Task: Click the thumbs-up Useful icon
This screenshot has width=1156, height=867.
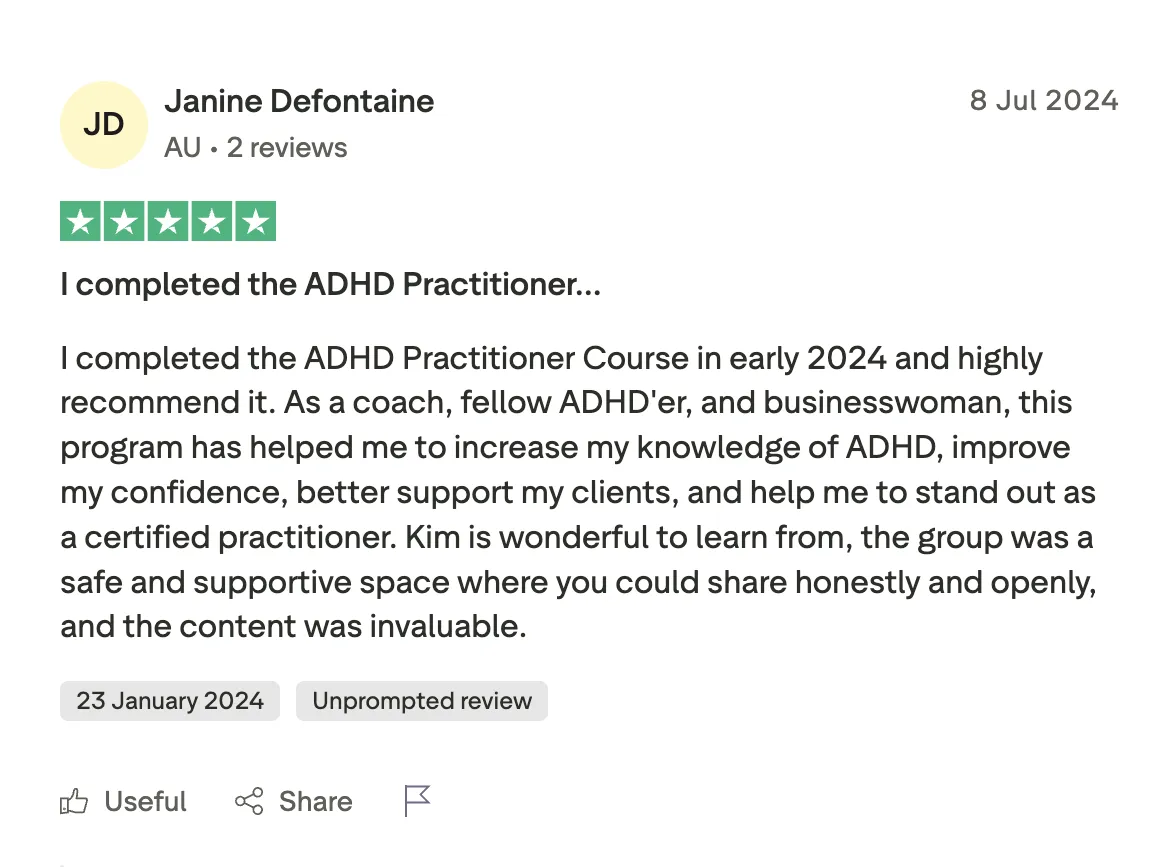Action: click(74, 801)
